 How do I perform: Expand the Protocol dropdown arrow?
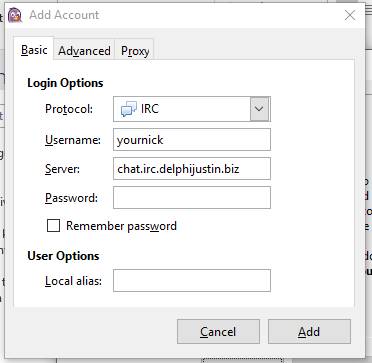259,109
